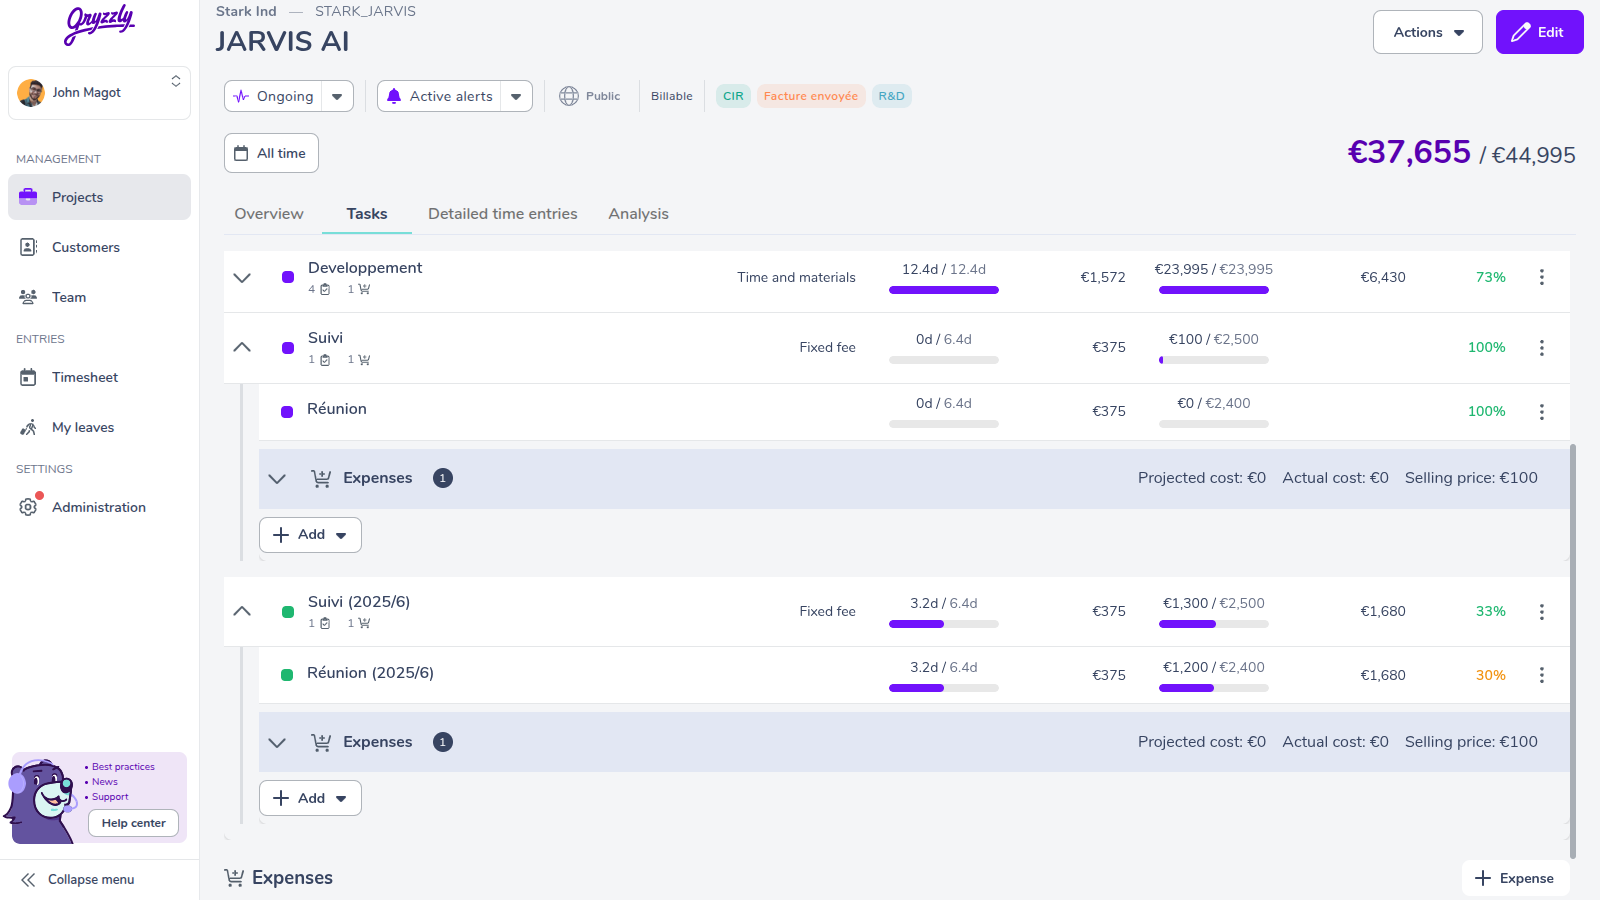Click the purple color dot for Developpement
Image resolution: width=1600 pixels, height=900 pixels.
[x=288, y=277]
